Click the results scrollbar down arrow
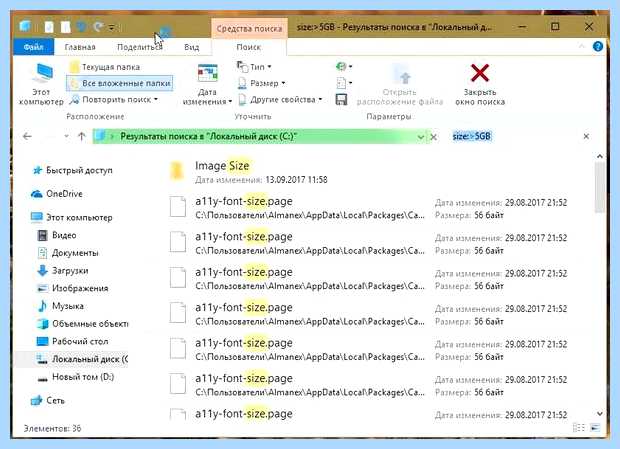Image resolution: width=620 pixels, height=449 pixels. (600, 413)
